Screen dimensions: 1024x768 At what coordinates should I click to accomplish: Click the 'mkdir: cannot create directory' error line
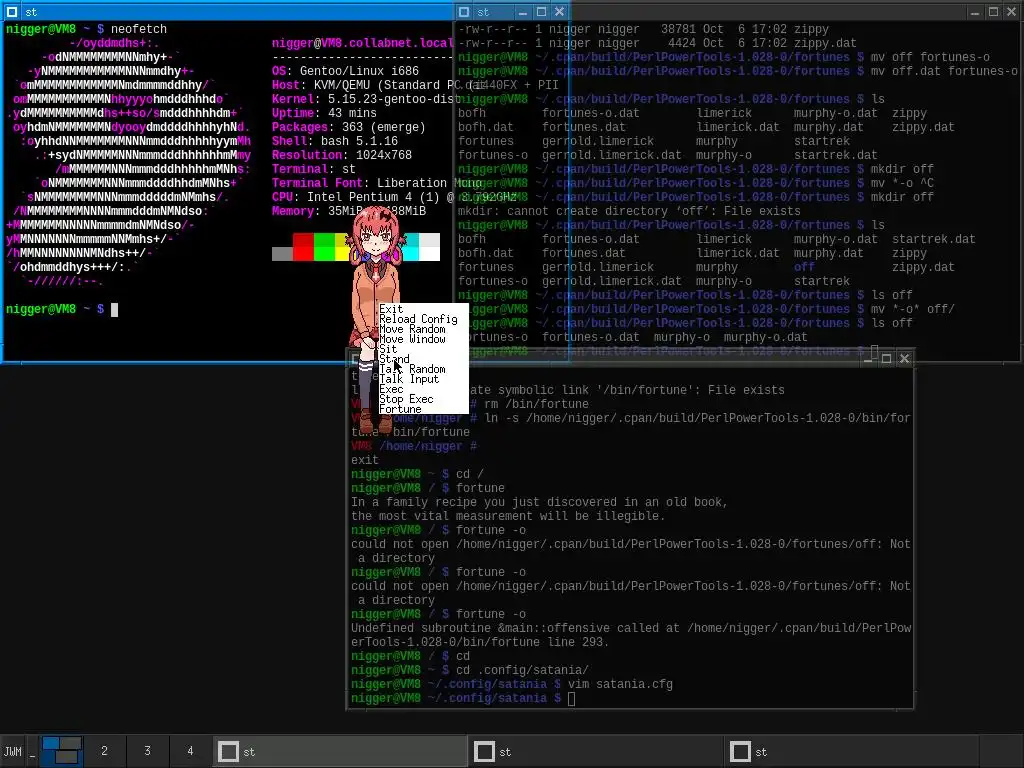pos(629,211)
